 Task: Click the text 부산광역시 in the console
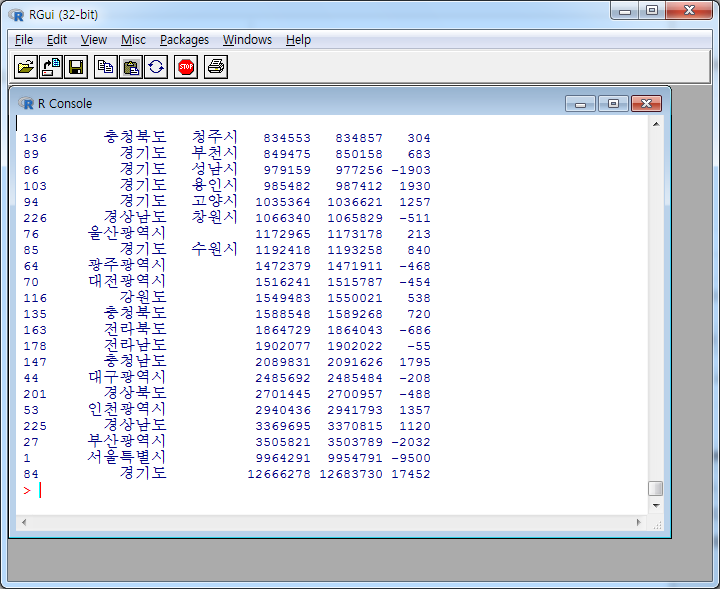(x=127, y=441)
